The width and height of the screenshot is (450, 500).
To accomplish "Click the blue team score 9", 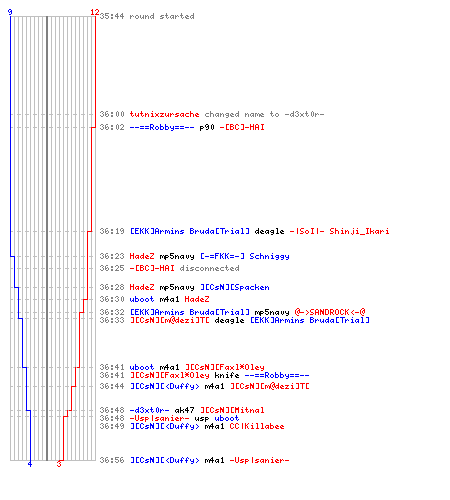I will coord(10,12).
